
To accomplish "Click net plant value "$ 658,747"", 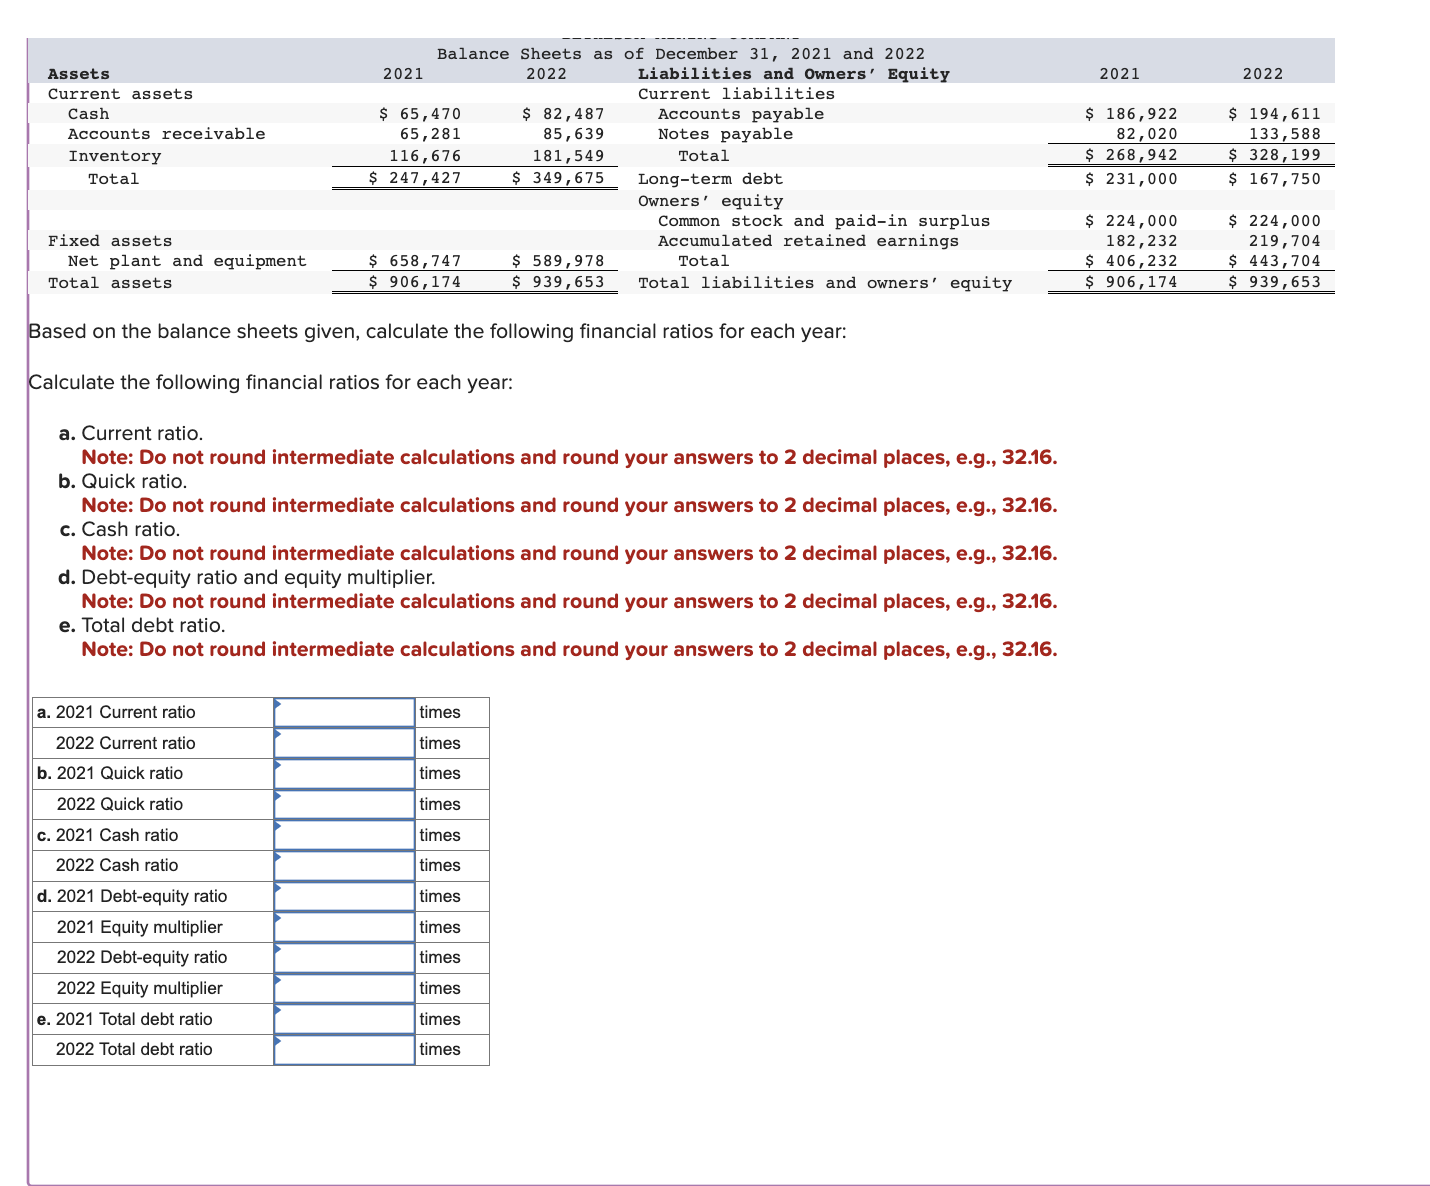I will point(415,261).
